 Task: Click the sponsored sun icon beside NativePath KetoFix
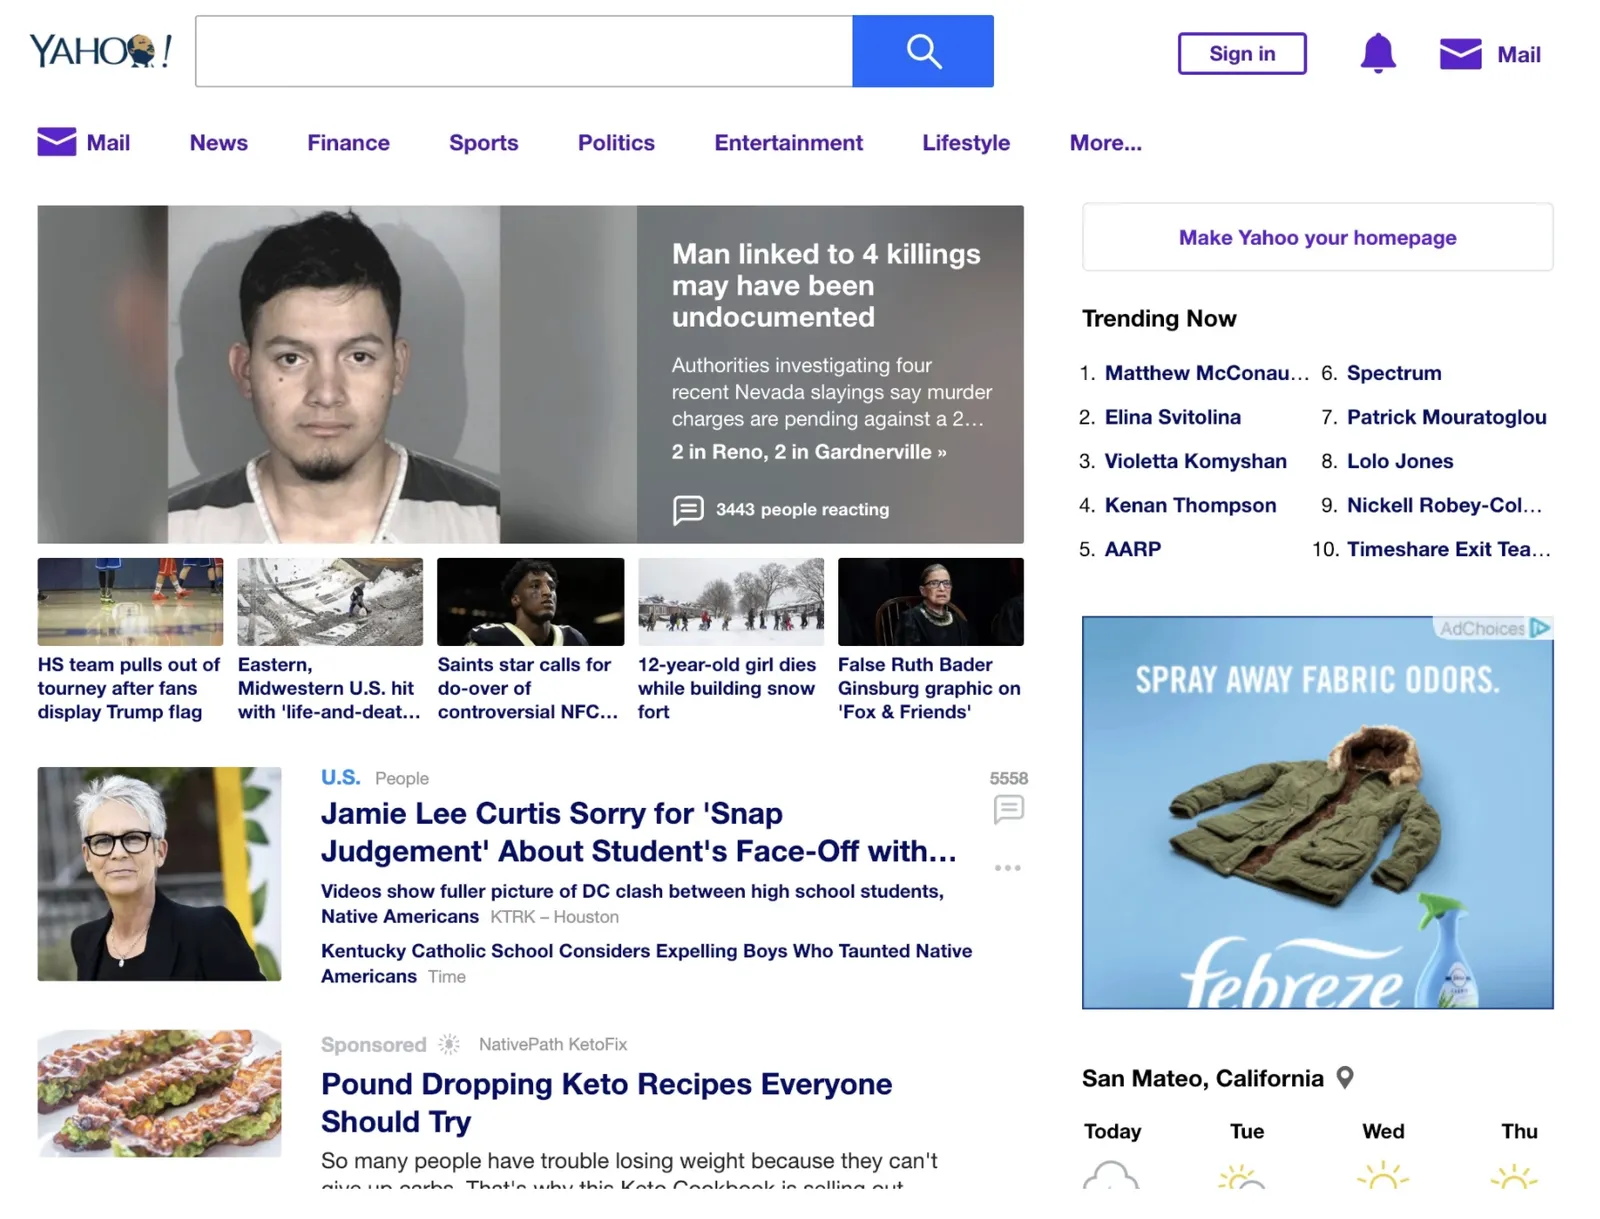450,1044
